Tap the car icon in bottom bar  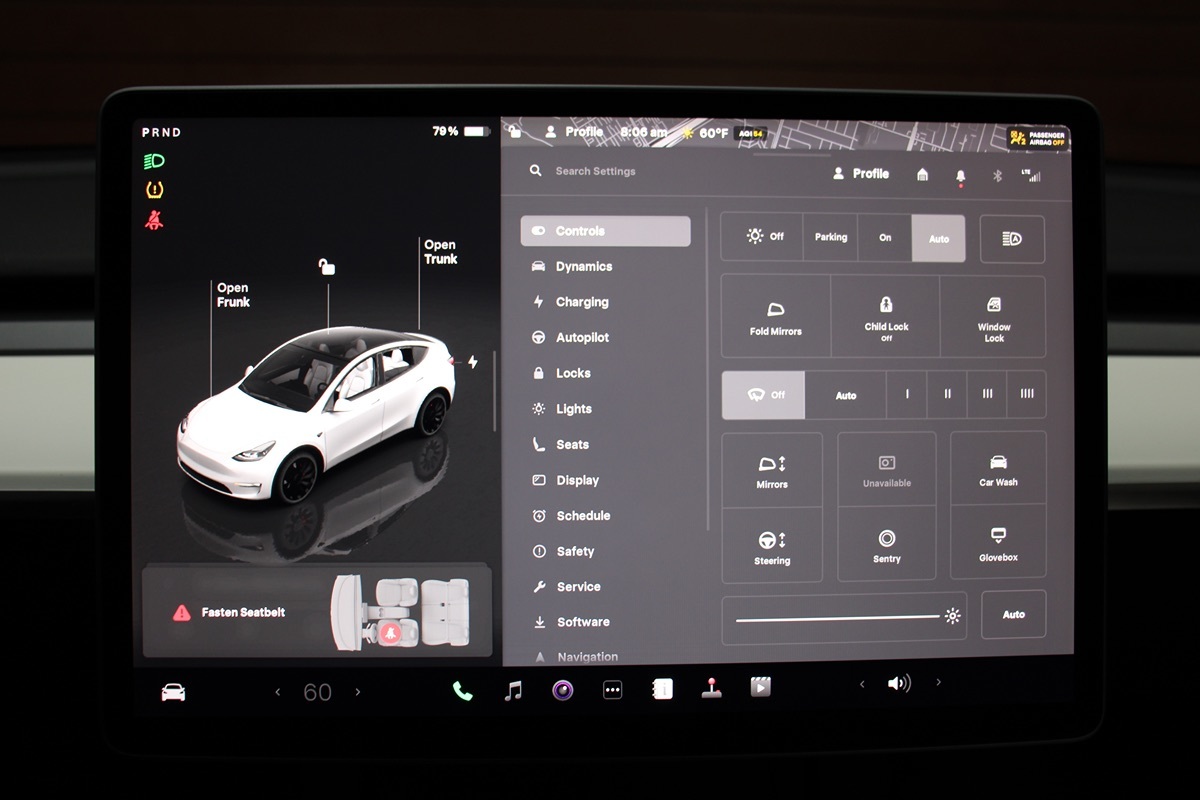click(173, 692)
